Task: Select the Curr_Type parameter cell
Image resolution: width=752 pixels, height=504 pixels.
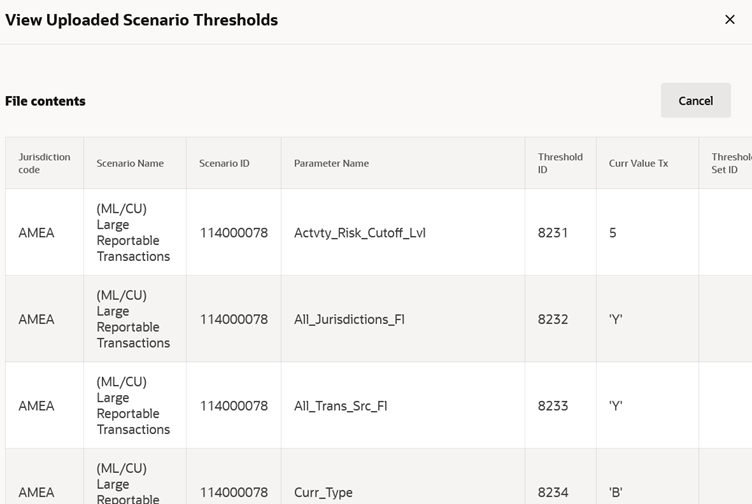Action: click(403, 480)
